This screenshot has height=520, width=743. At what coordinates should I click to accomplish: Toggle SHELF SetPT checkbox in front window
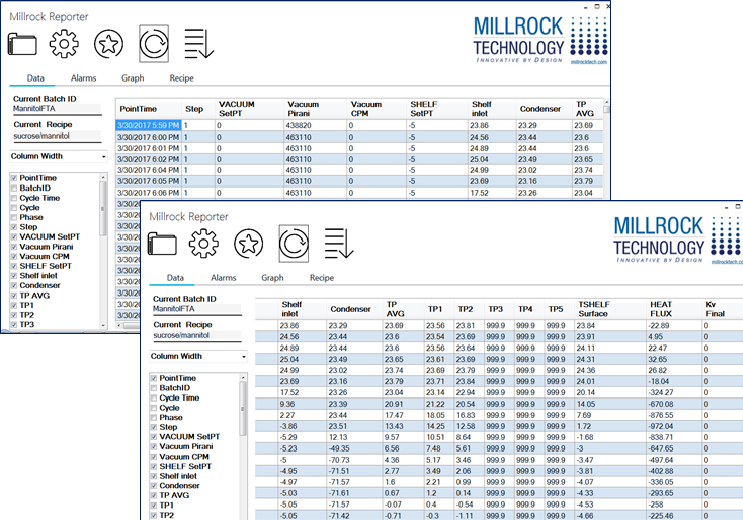pos(154,466)
